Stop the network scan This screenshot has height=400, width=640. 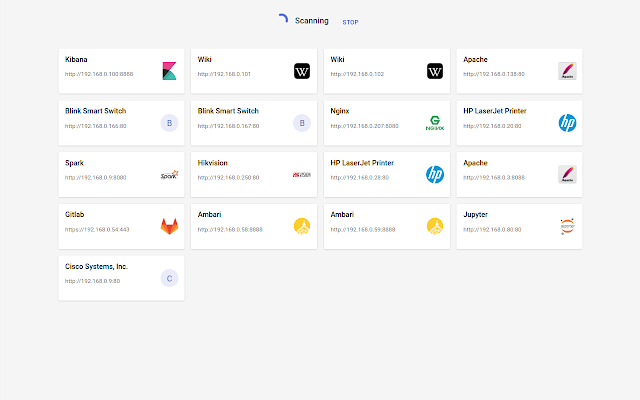pyautogui.click(x=350, y=22)
